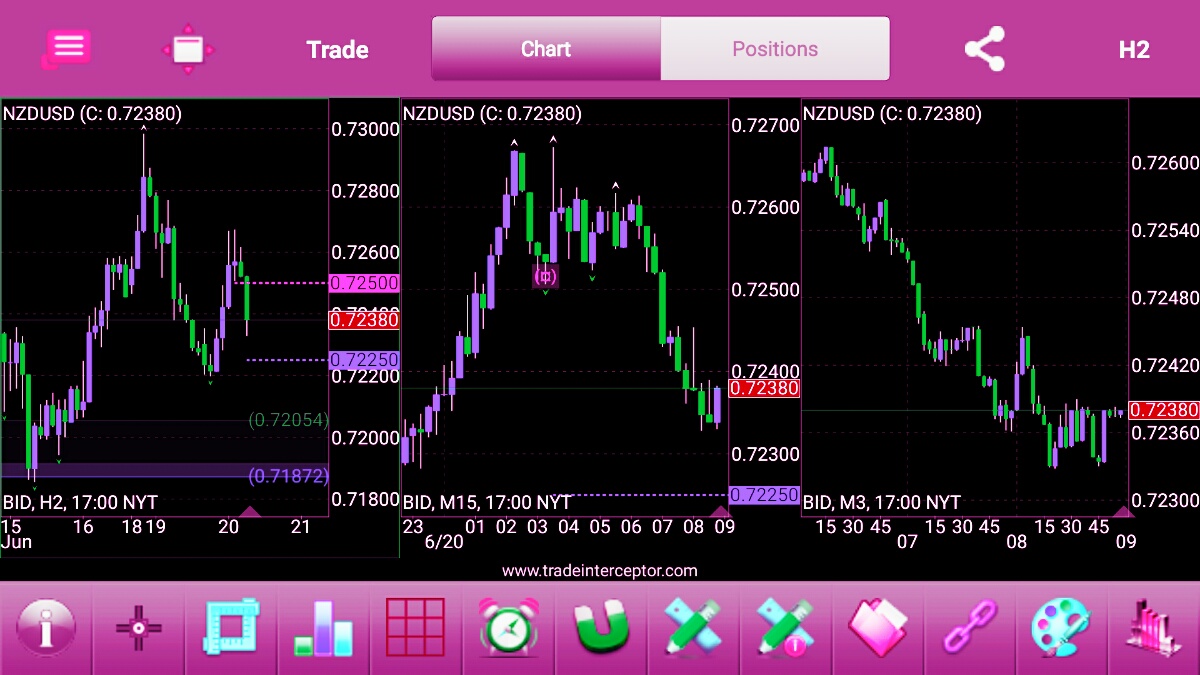This screenshot has height=675, width=1200.
Task: Select the (0.71872) support level label
Action: 288,476
